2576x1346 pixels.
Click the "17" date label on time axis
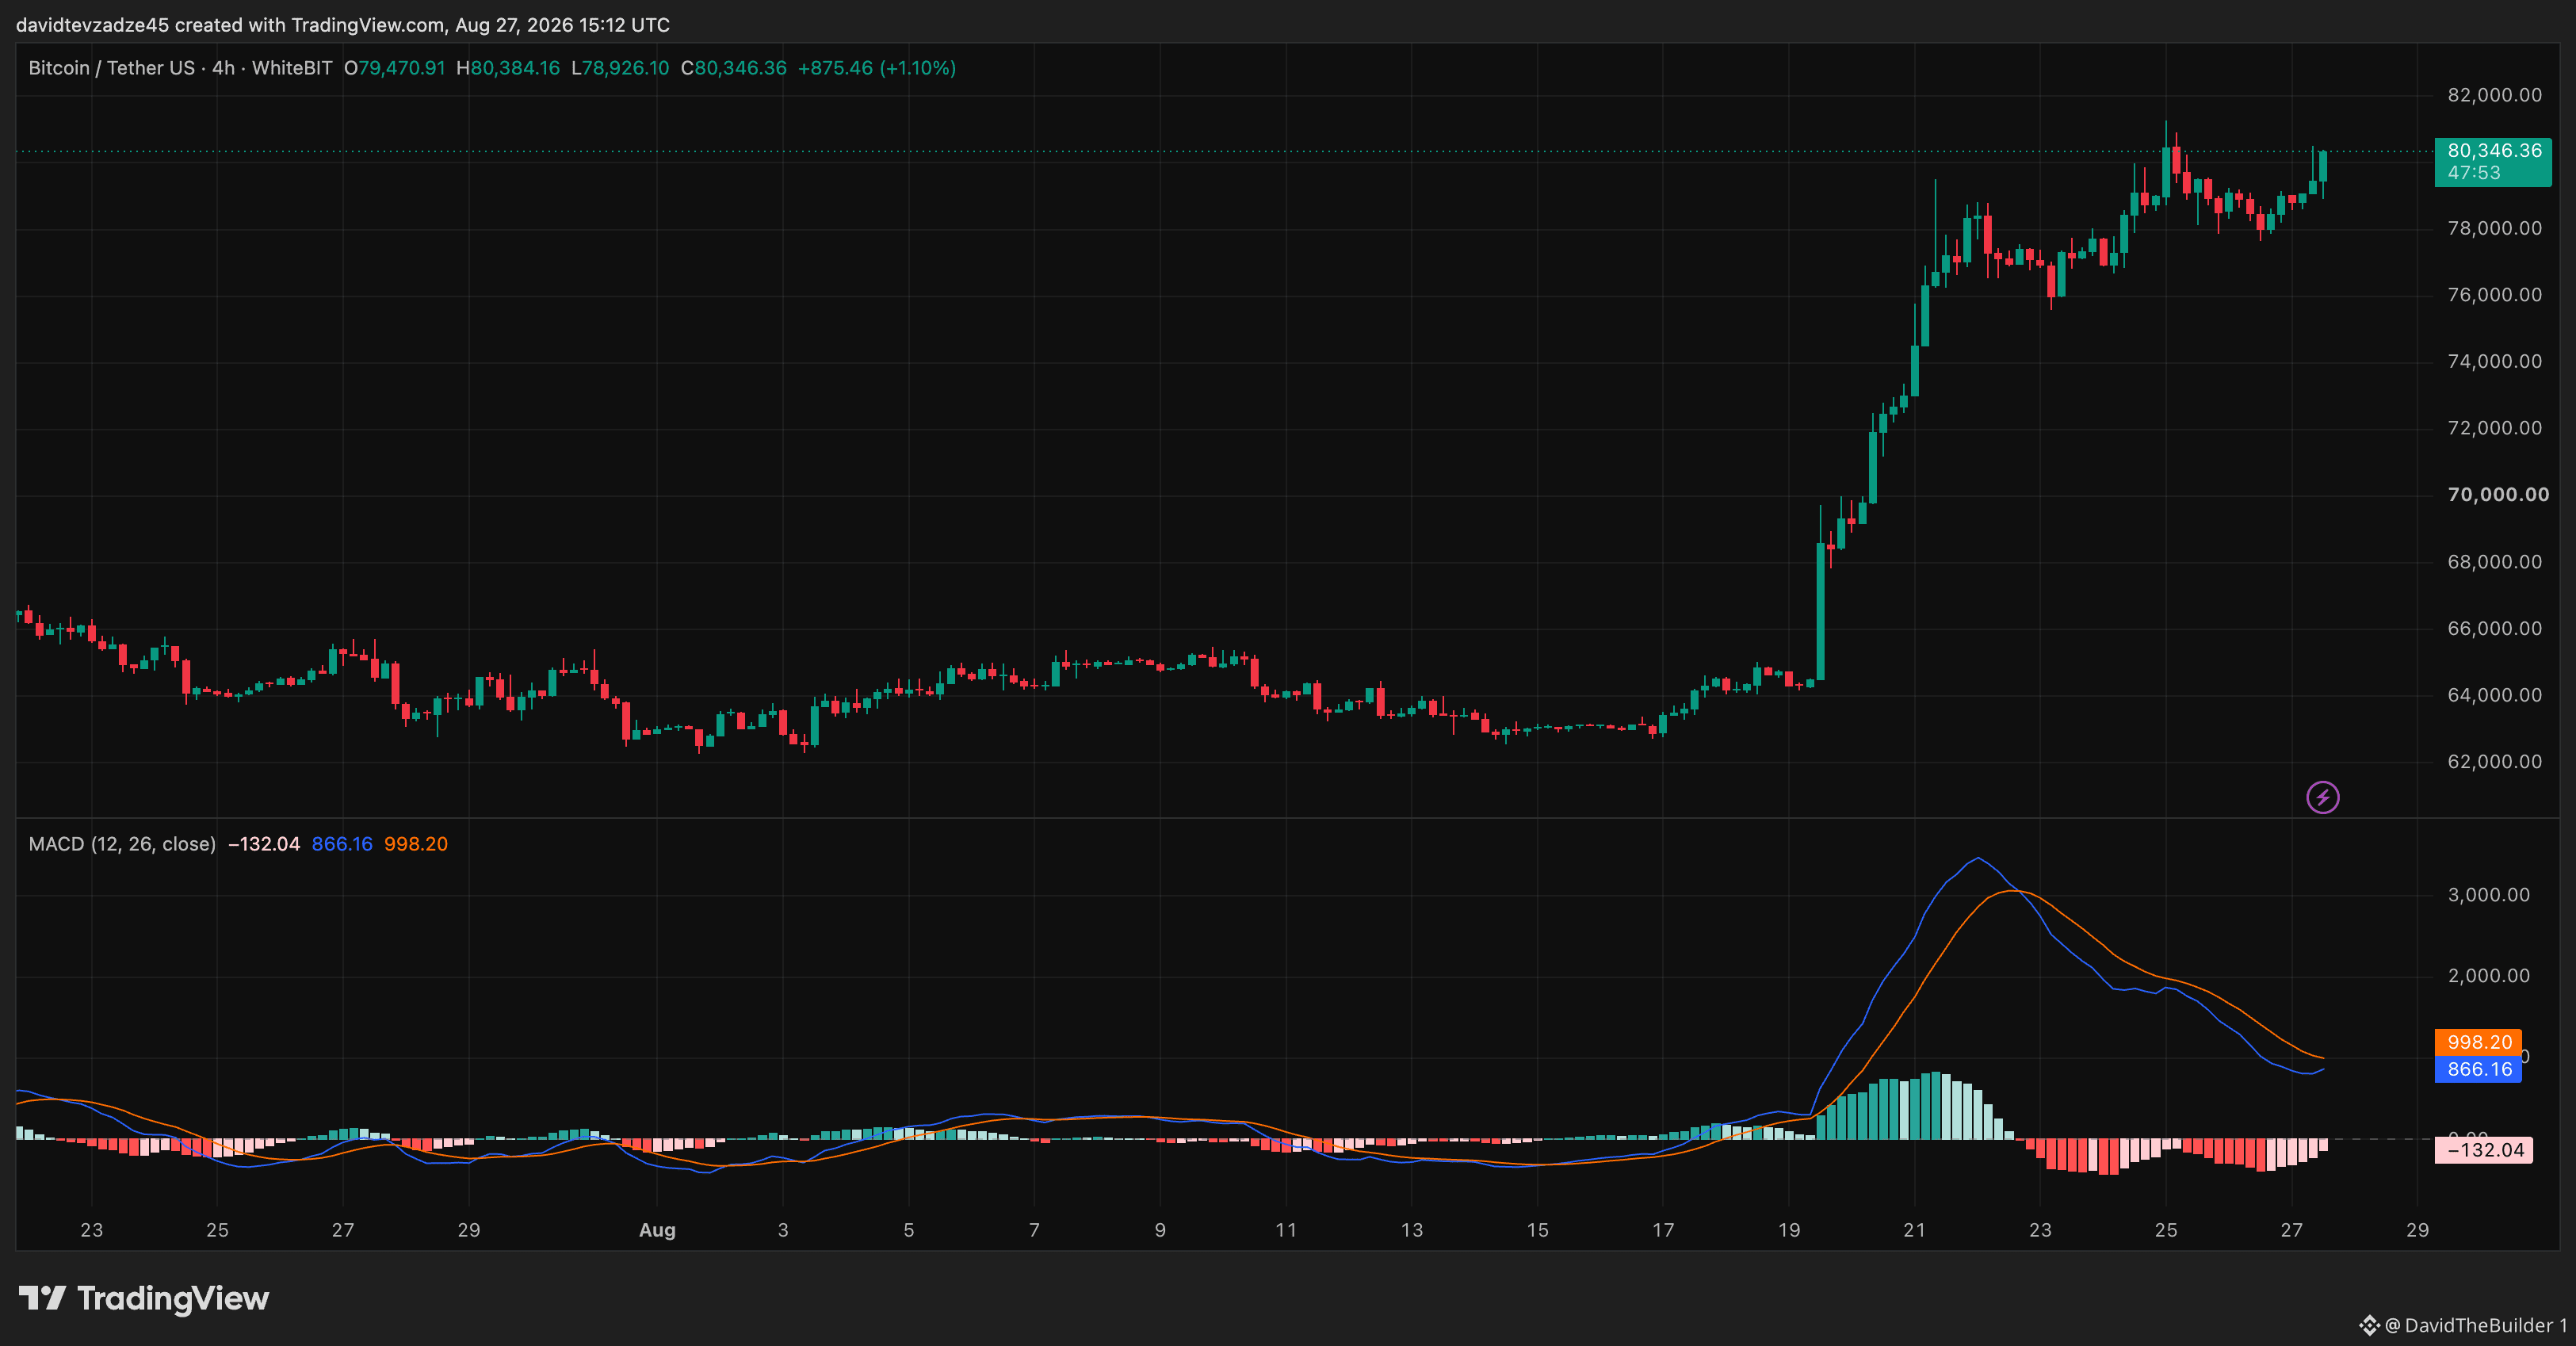1663,1230
